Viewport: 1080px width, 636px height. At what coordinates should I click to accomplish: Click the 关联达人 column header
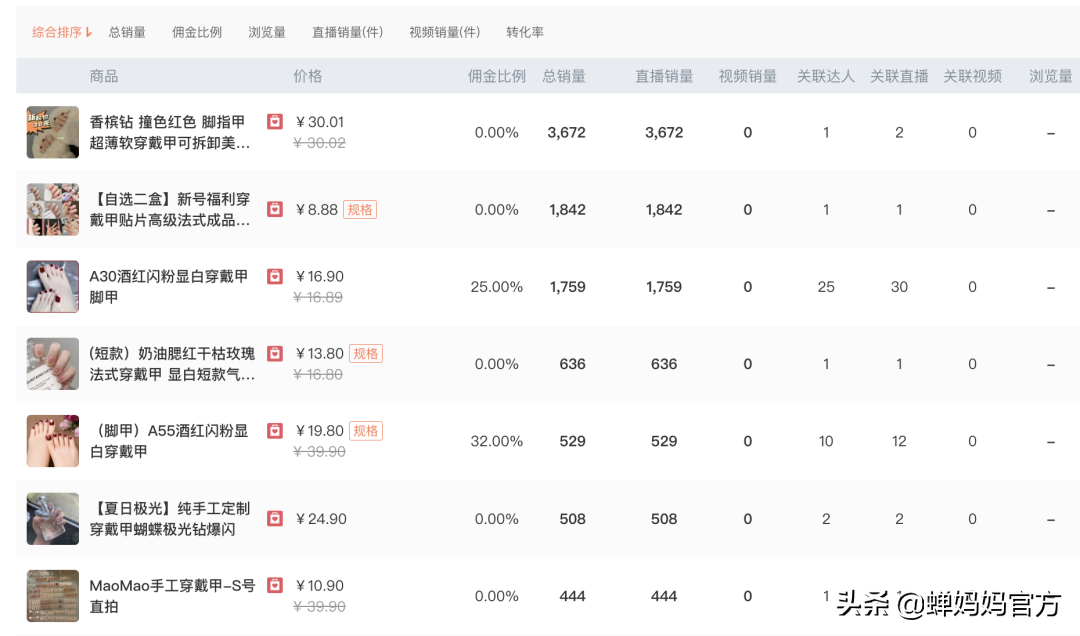point(826,76)
